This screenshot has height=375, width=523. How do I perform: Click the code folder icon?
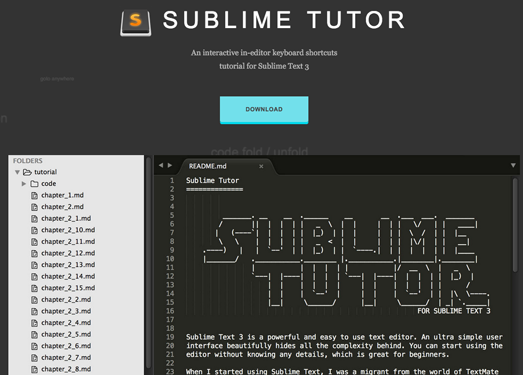34,184
